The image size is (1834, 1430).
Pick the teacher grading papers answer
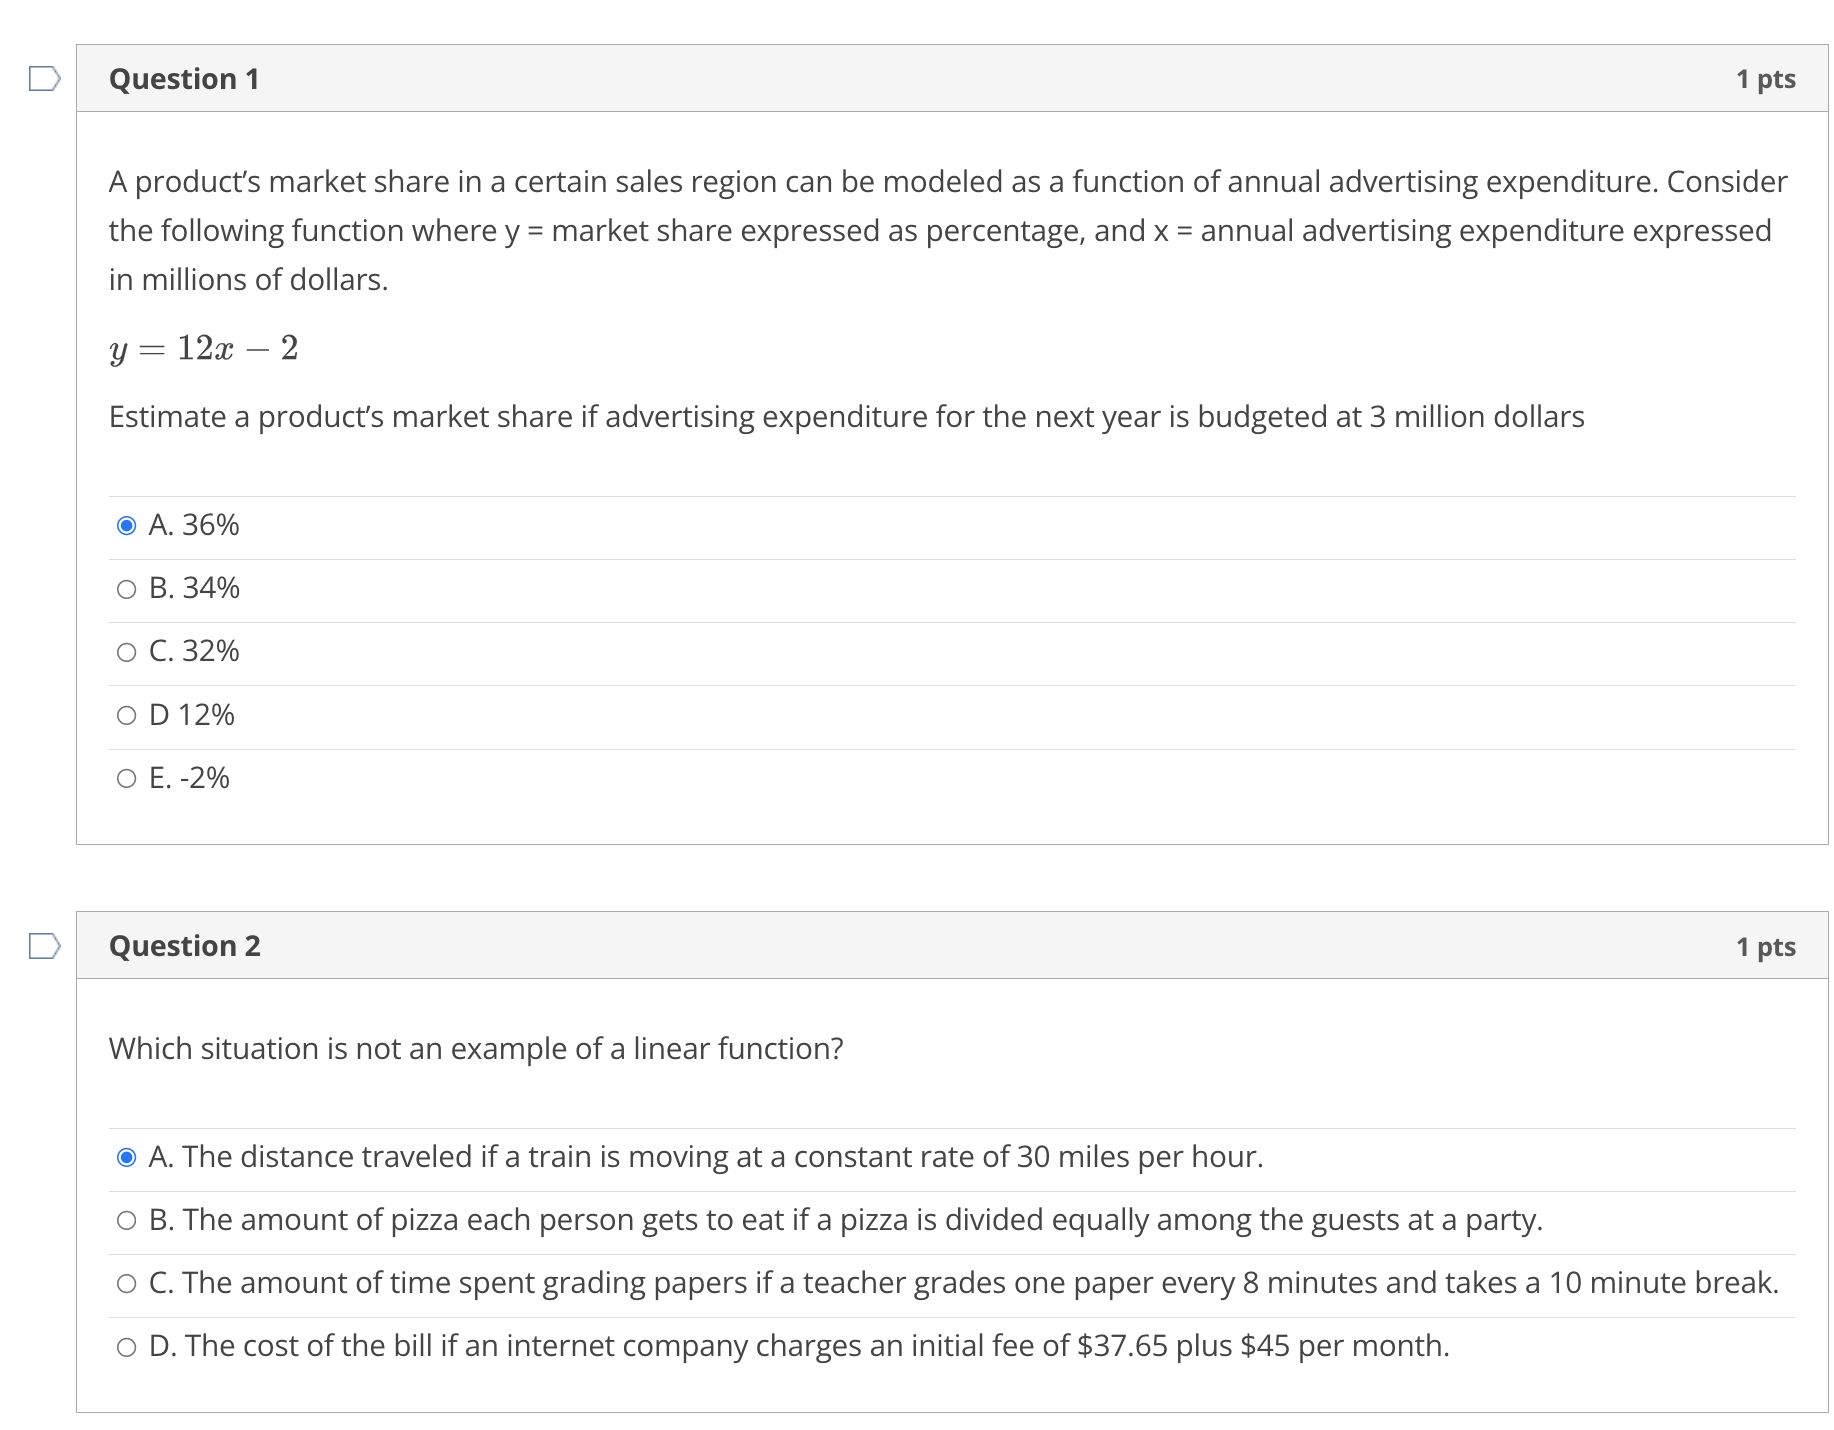coord(126,1283)
